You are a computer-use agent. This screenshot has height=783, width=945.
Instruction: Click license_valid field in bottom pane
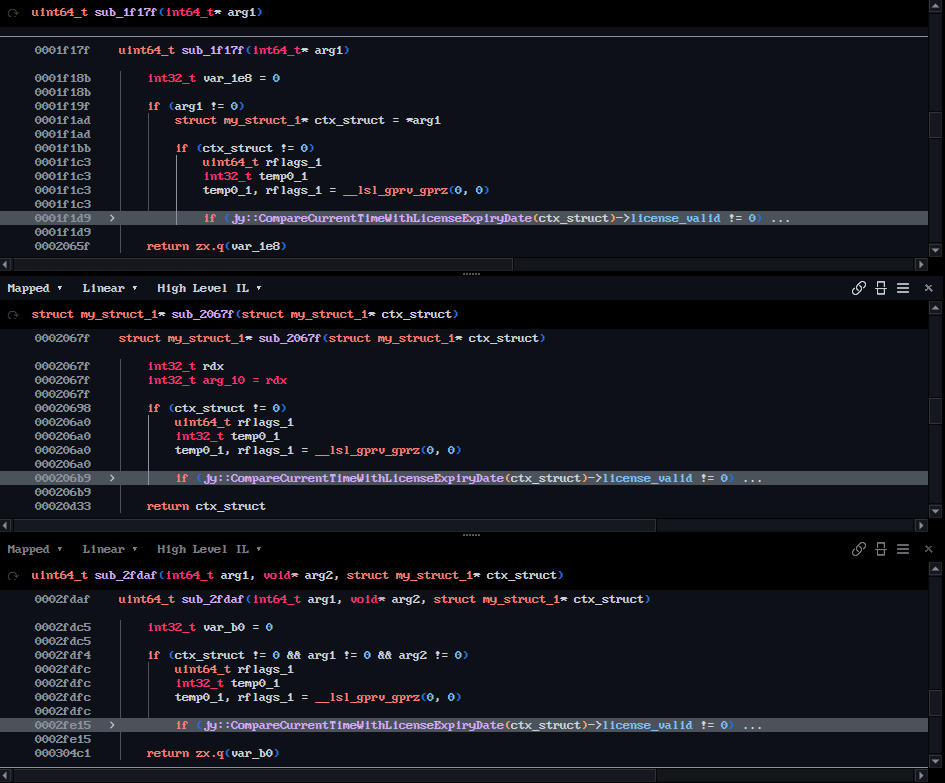click(x=646, y=725)
